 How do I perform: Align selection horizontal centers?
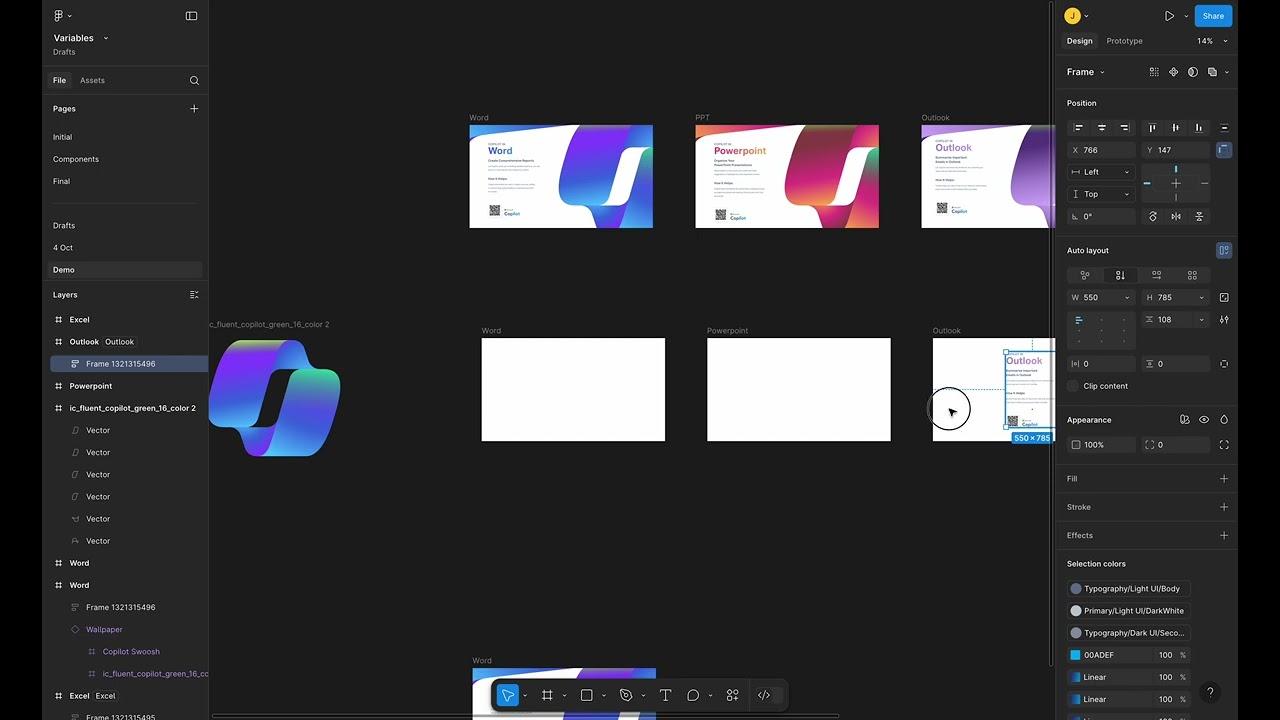pos(1101,128)
